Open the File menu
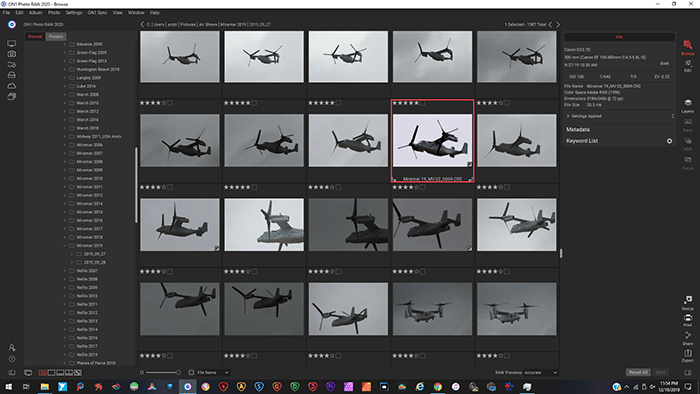Screen dimensions: 700x394 pyautogui.click(x=6, y=12)
